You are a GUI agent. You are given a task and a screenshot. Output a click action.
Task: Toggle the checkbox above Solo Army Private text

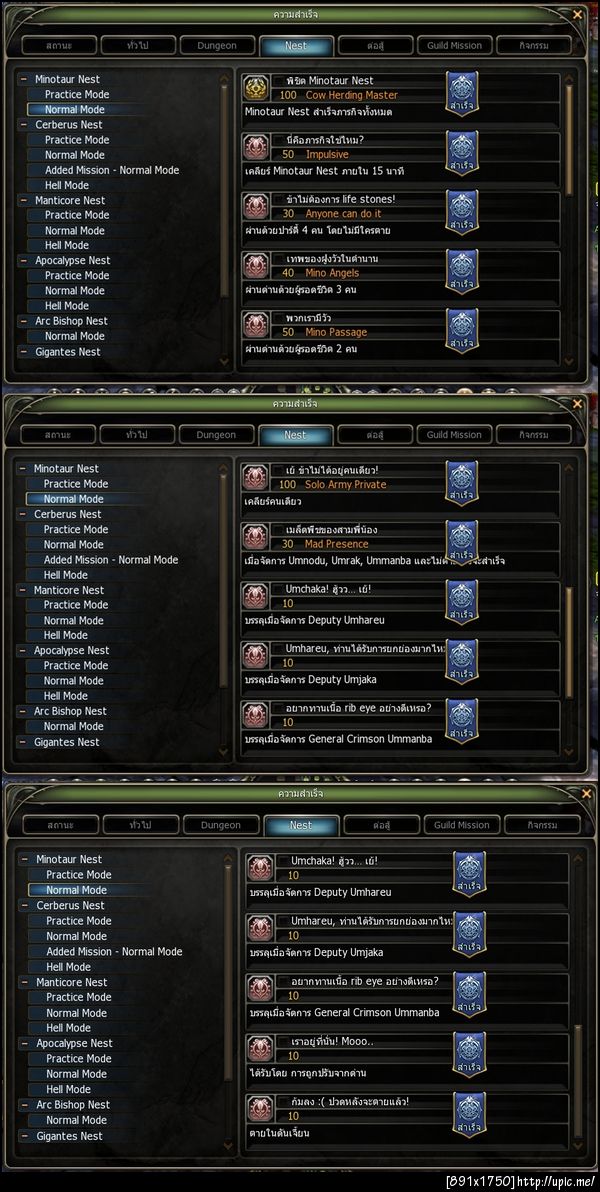click(279, 470)
